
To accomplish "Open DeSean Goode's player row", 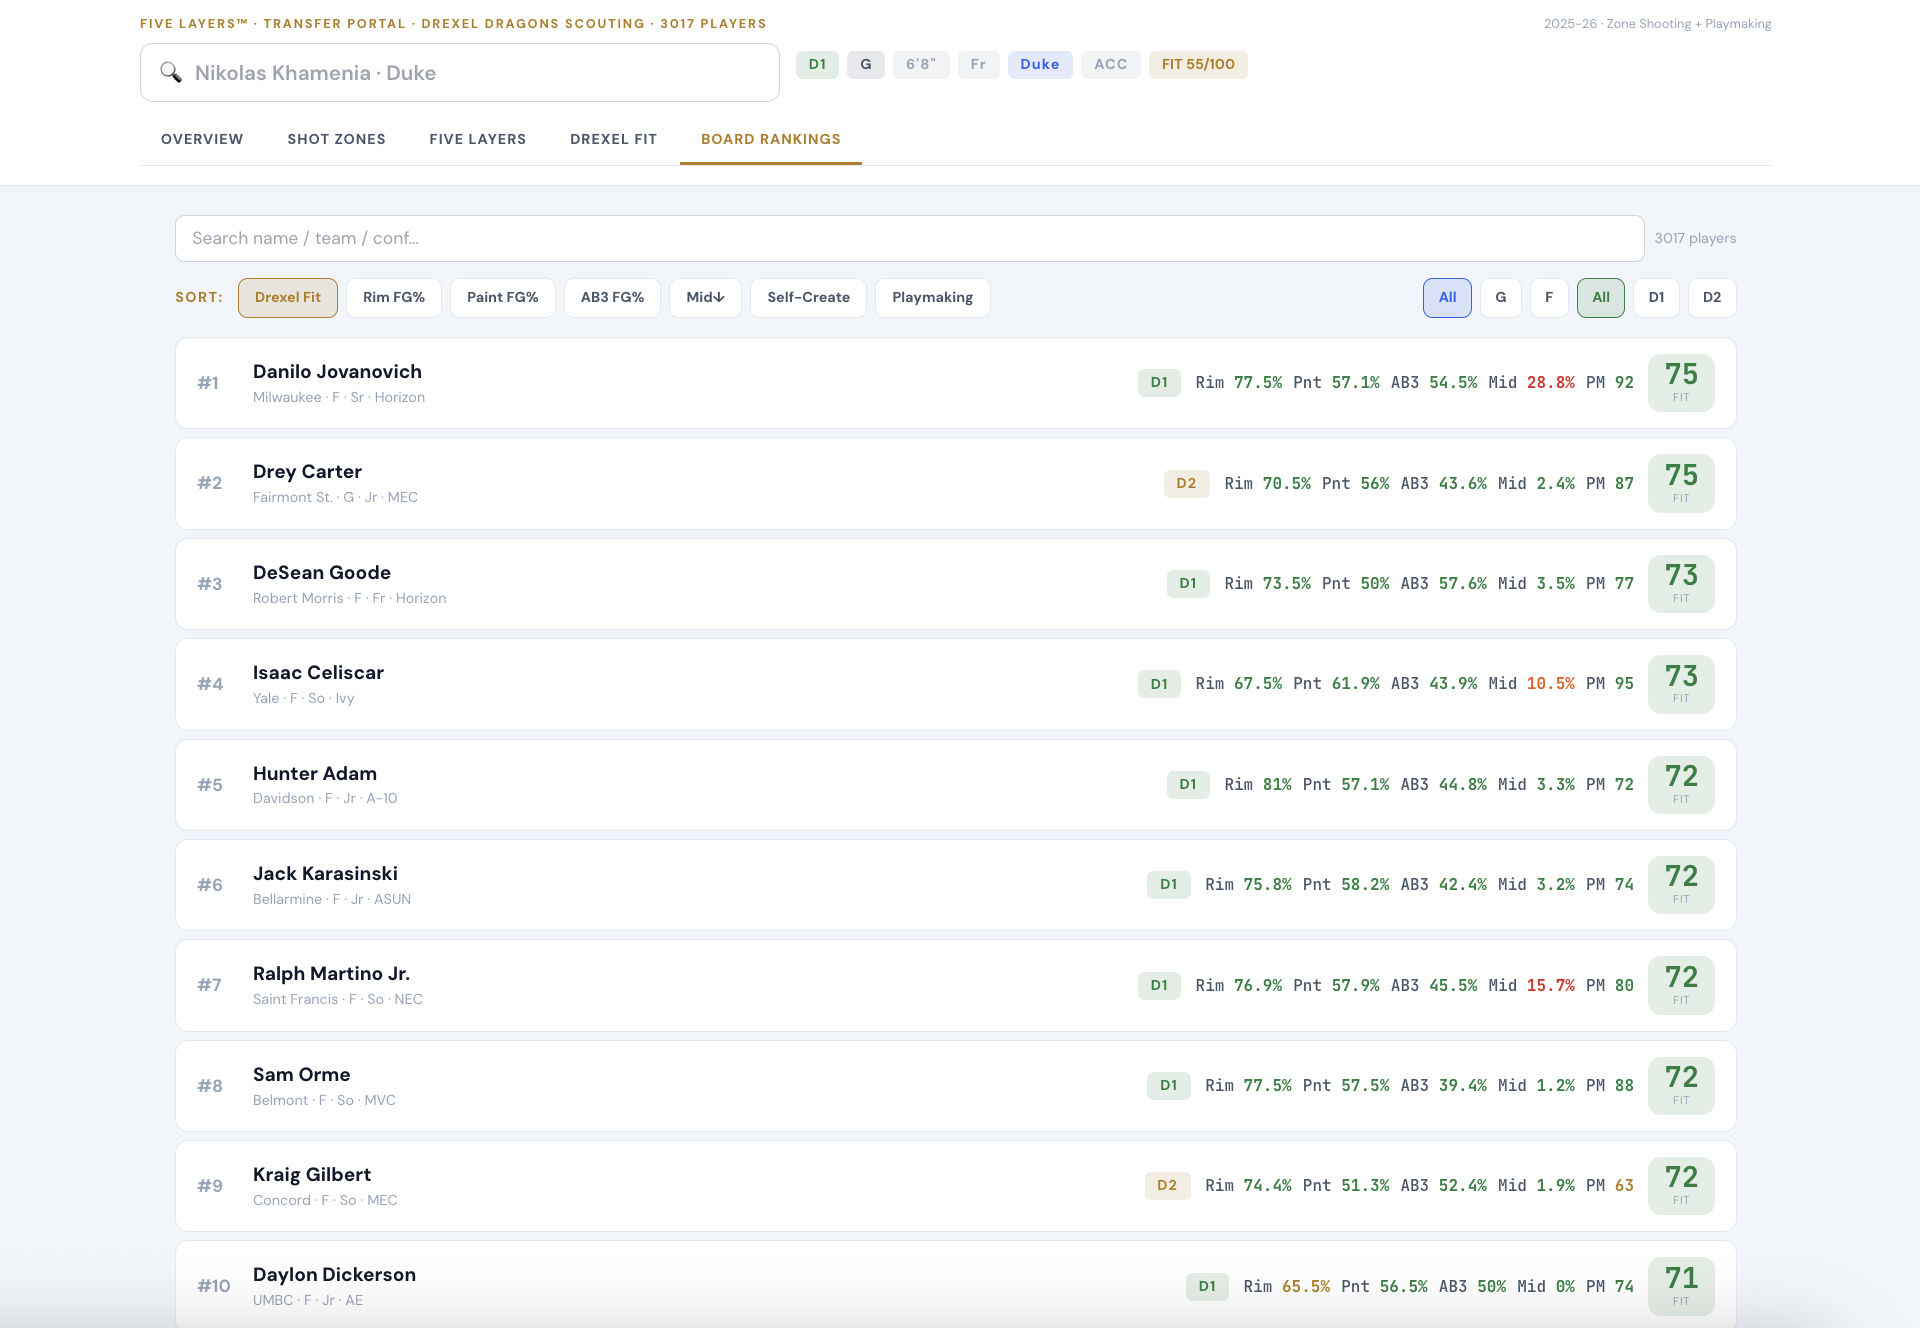I will pos(956,584).
